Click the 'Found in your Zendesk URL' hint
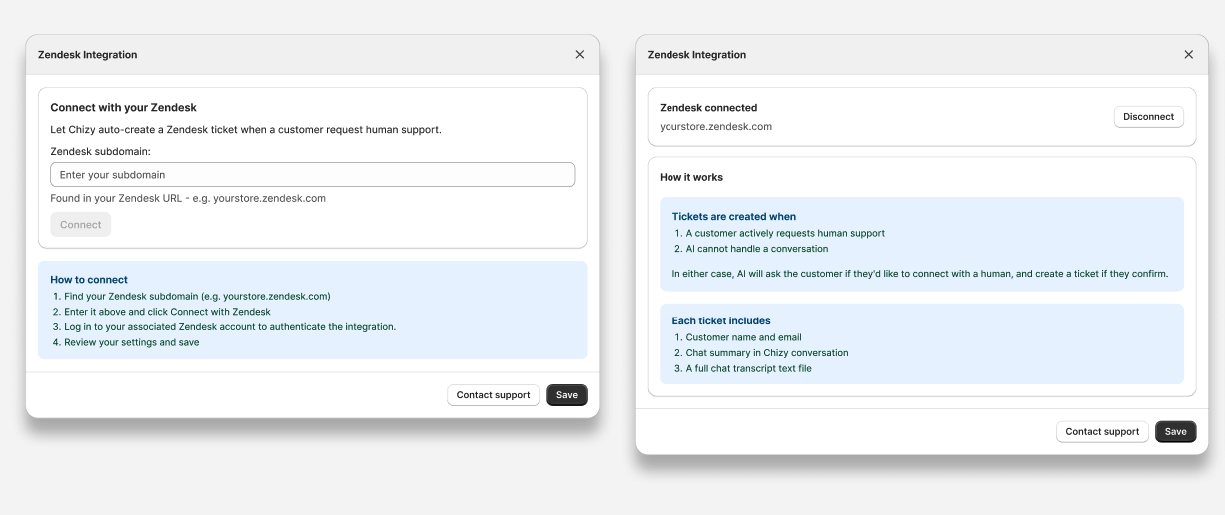Screen dimensions: 1225x515 pos(188,198)
